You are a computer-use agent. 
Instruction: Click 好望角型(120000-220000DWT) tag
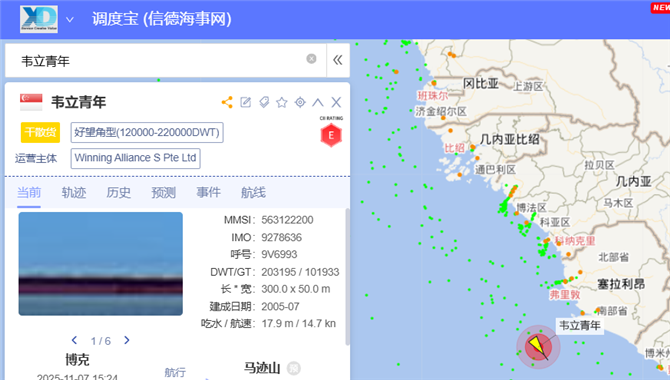pos(147,133)
